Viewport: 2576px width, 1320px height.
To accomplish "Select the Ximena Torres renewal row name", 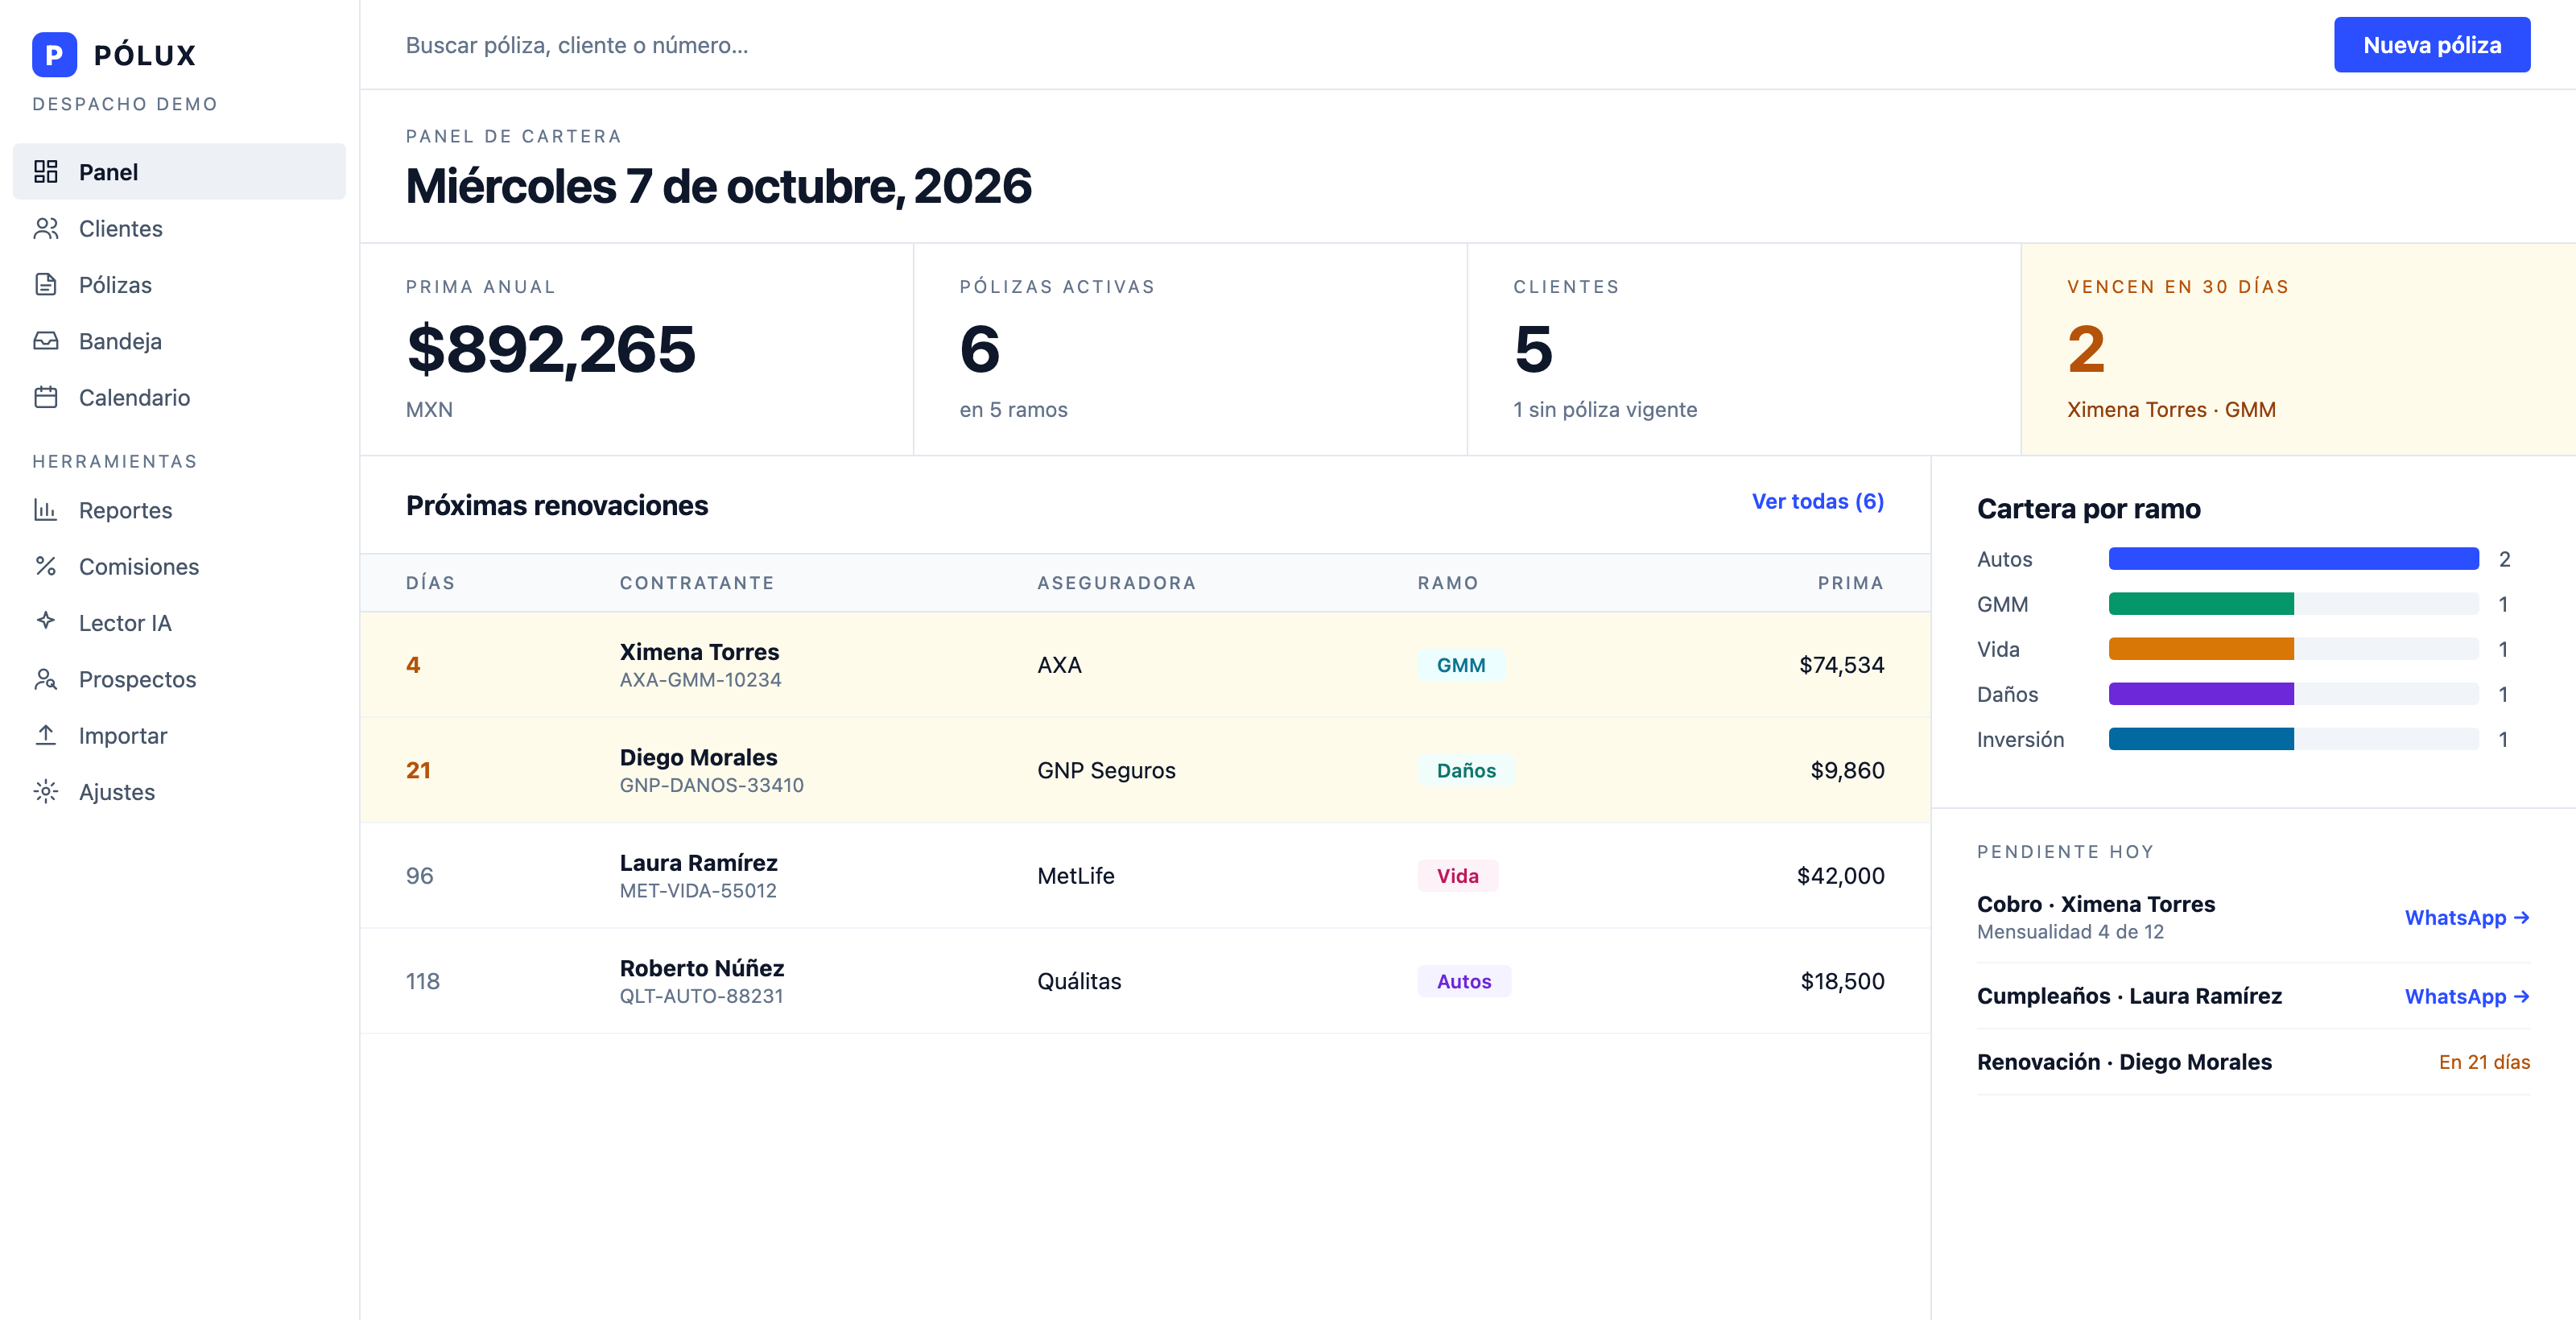I will [x=699, y=652].
